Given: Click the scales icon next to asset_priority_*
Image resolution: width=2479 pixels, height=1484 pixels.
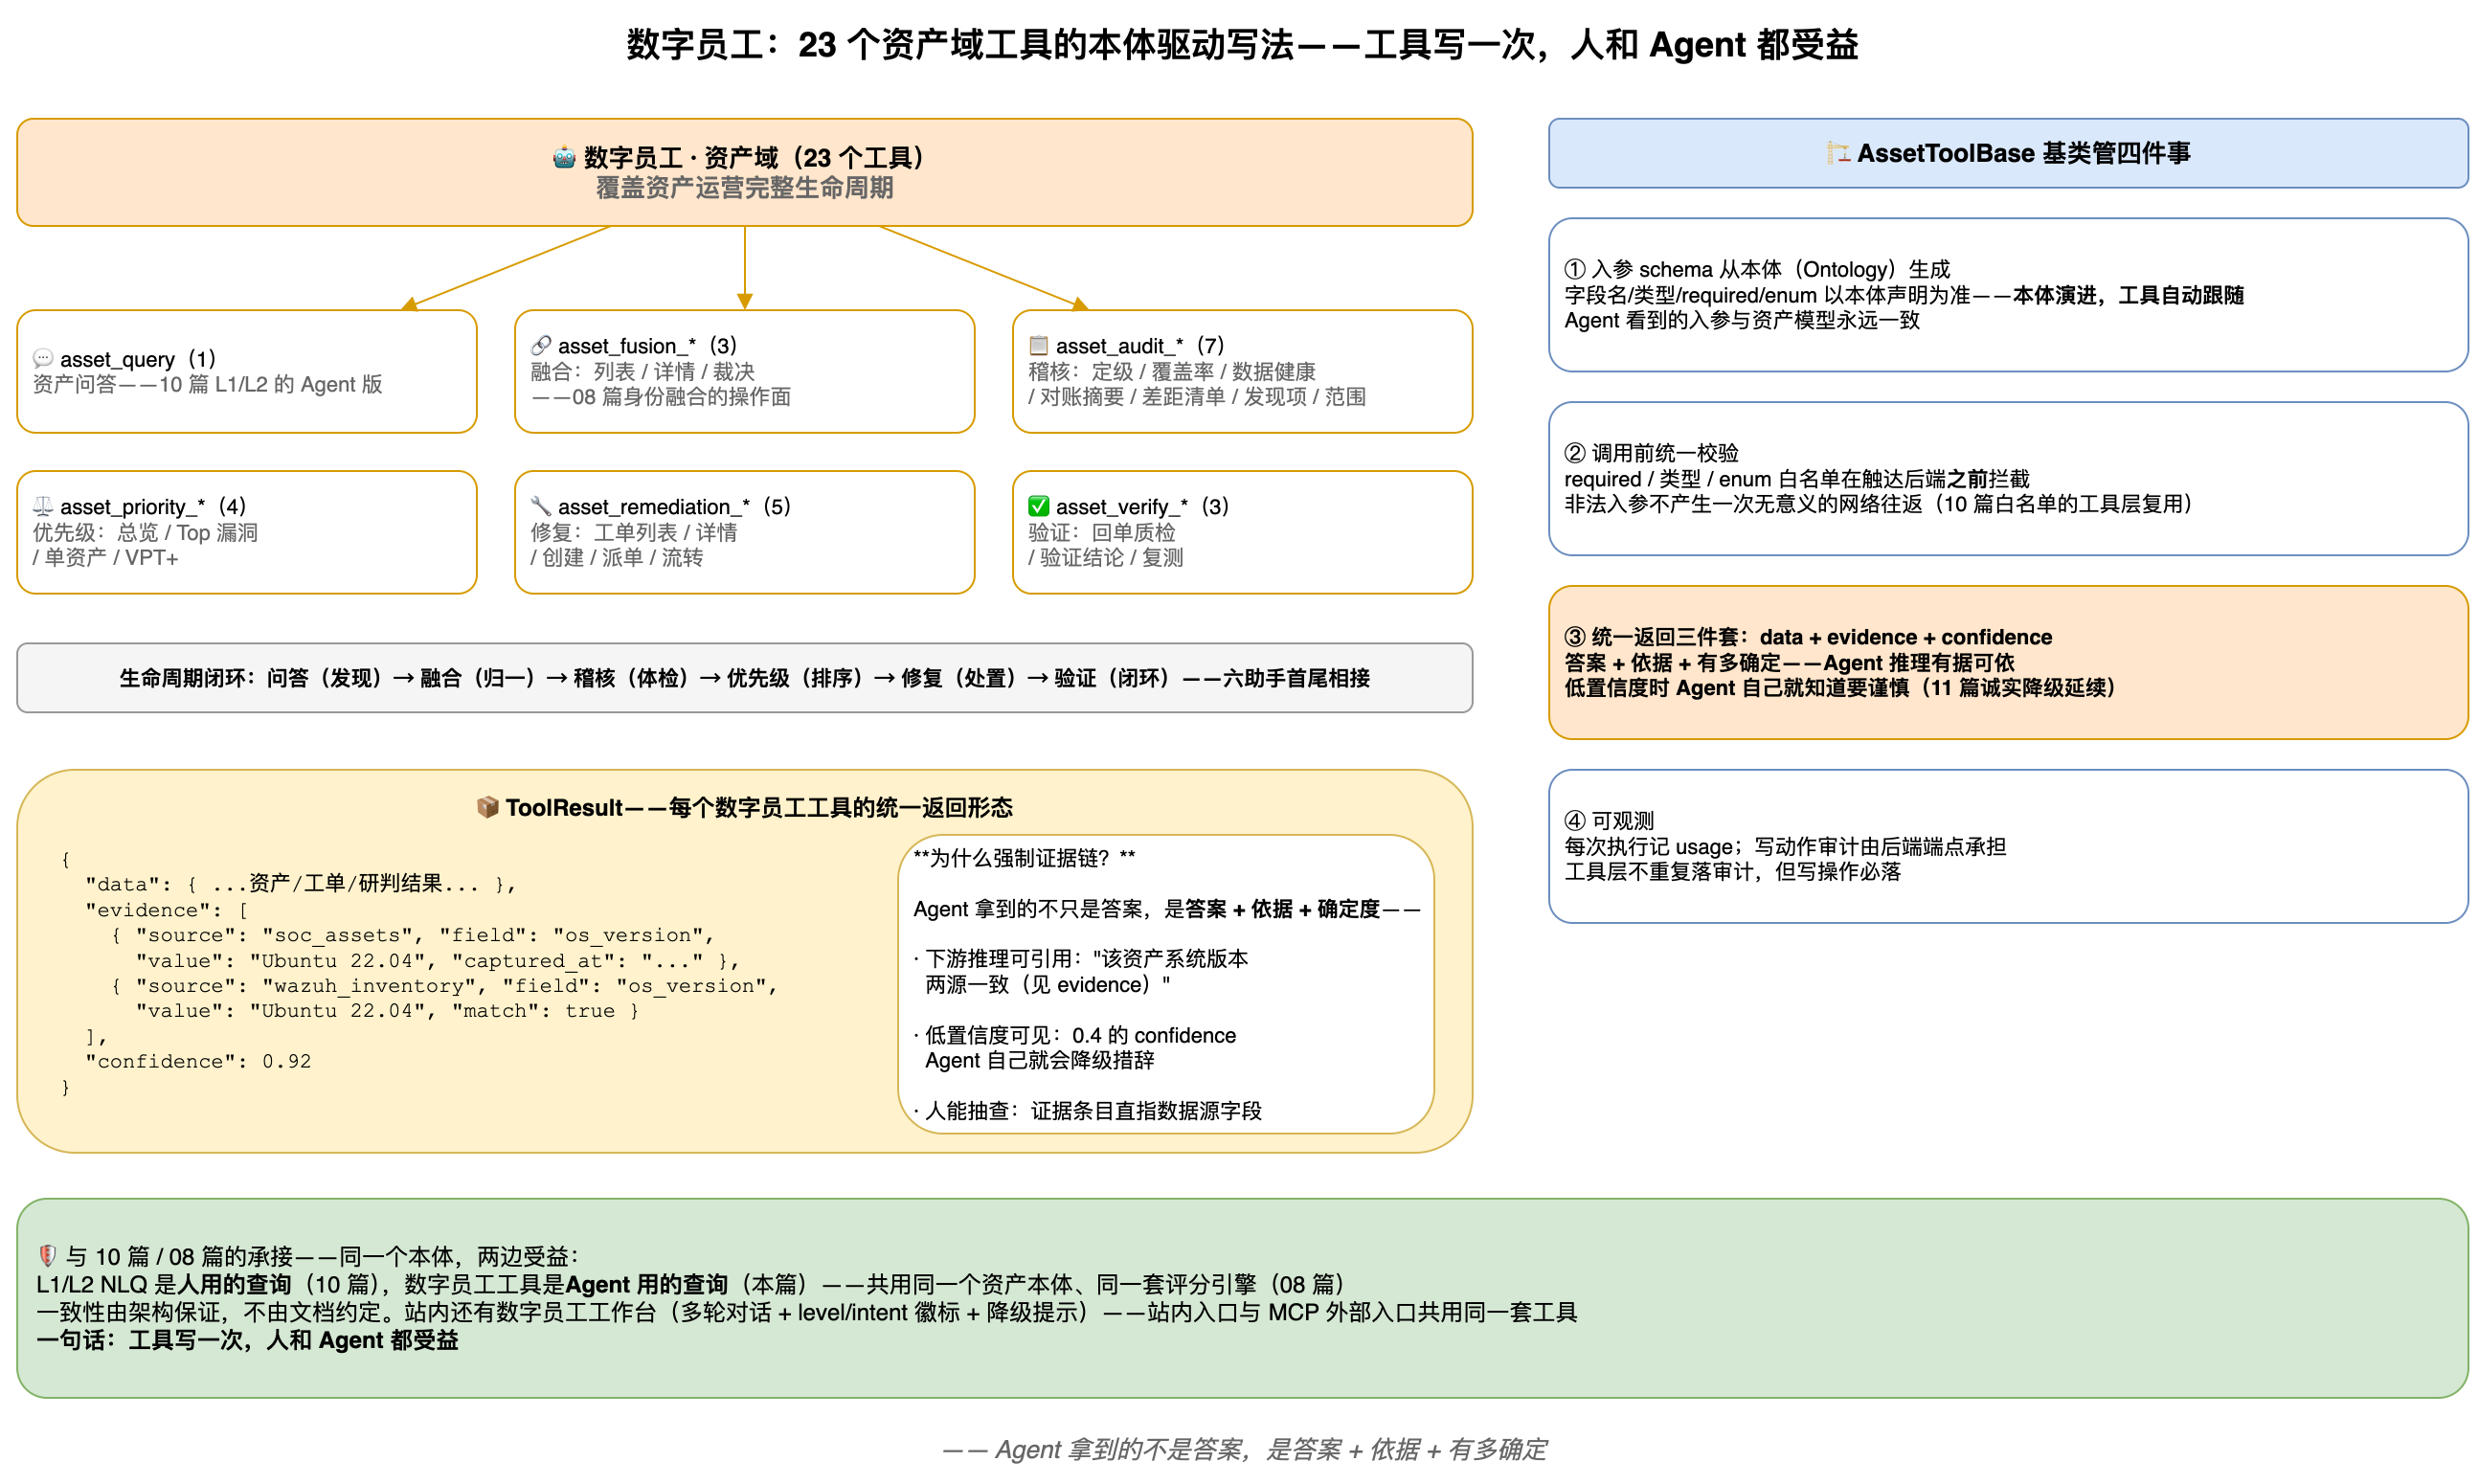Looking at the screenshot, I should [x=43, y=506].
